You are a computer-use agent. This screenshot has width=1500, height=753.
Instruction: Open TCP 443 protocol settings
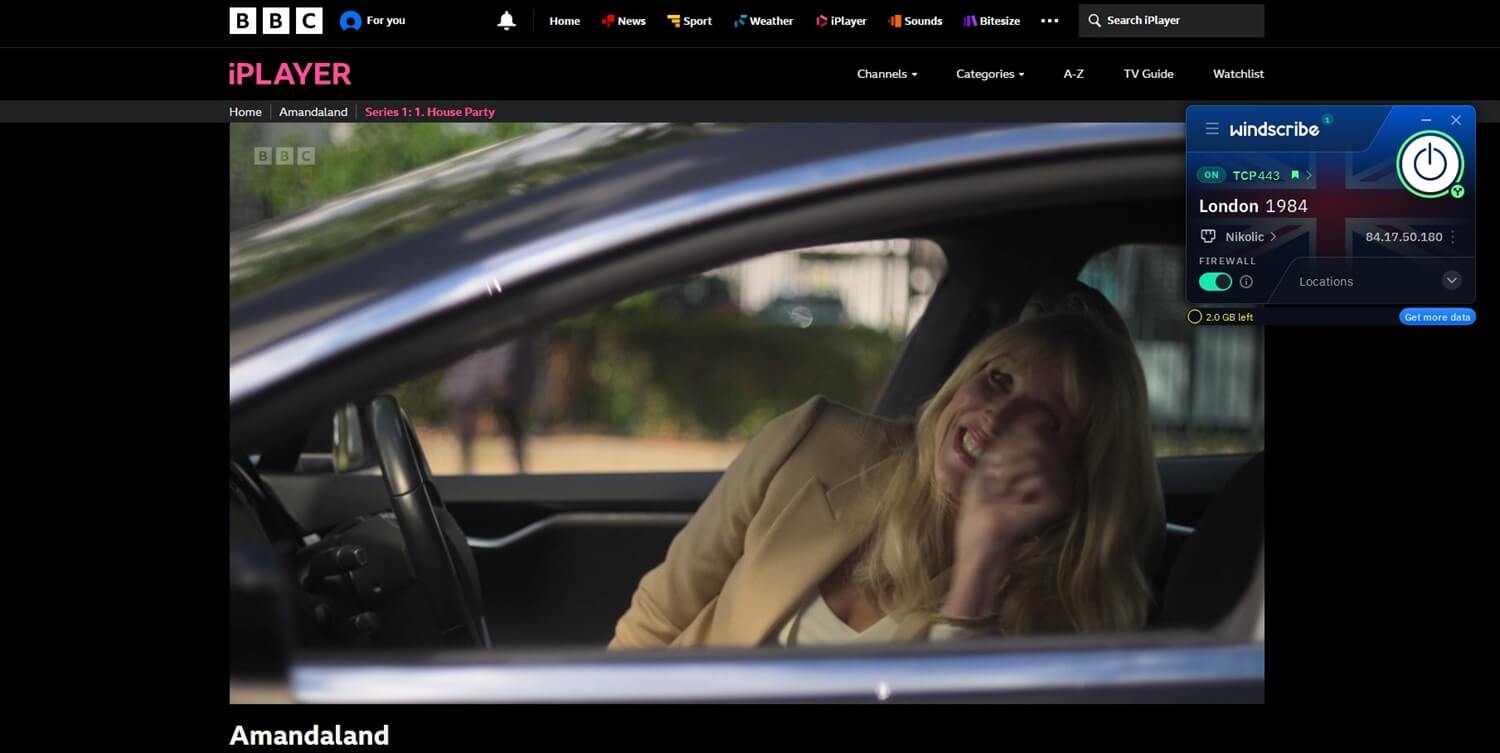coord(1256,175)
